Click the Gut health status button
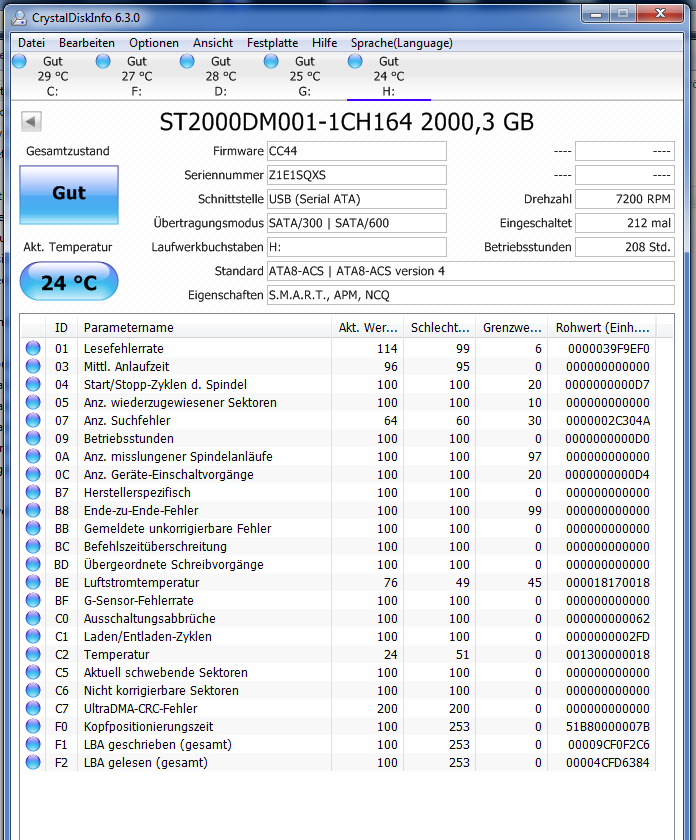The width and height of the screenshot is (696, 840). click(69, 194)
